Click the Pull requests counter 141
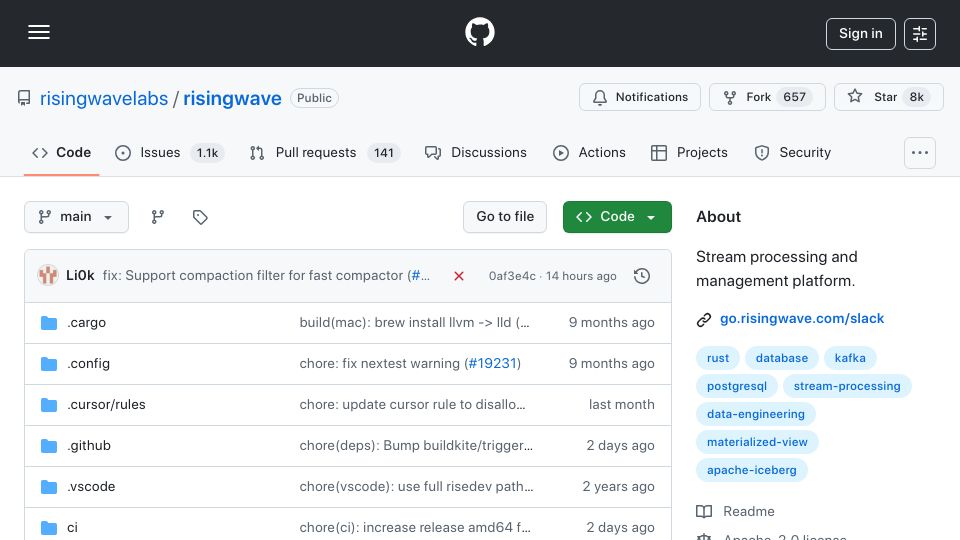 (384, 153)
